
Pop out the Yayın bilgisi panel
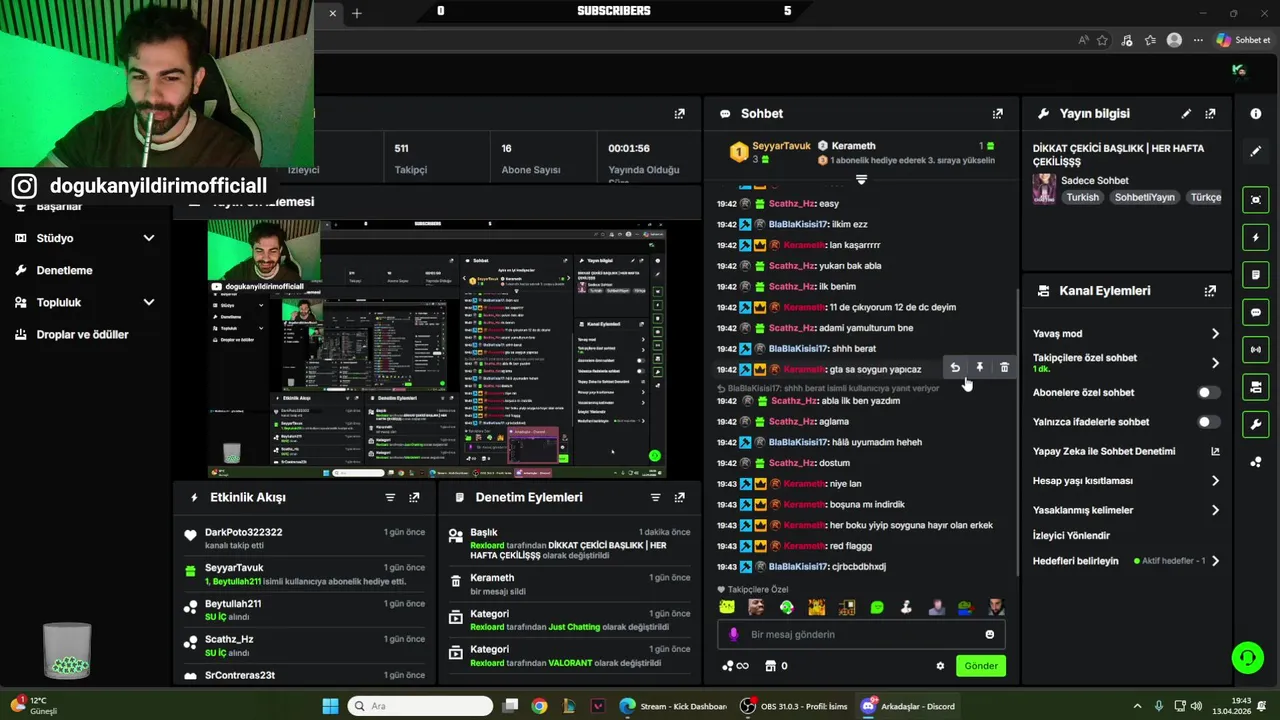click(x=1210, y=114)
